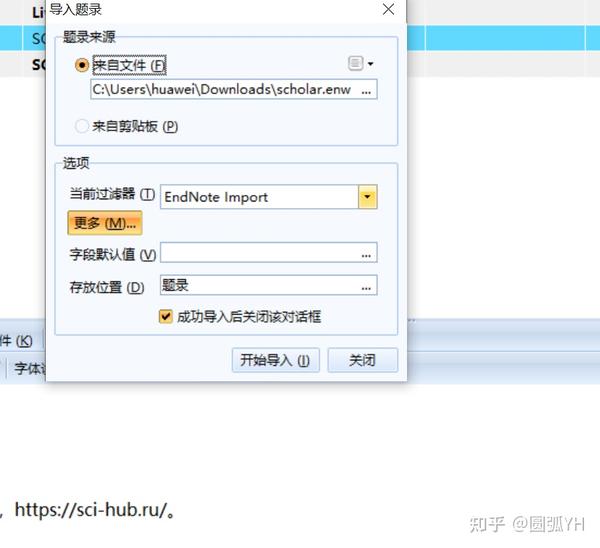The height and width of the screenshot is (548, 600).
Task: Close the 导入题录 dialog with X
Action: [x=388, y=9]
